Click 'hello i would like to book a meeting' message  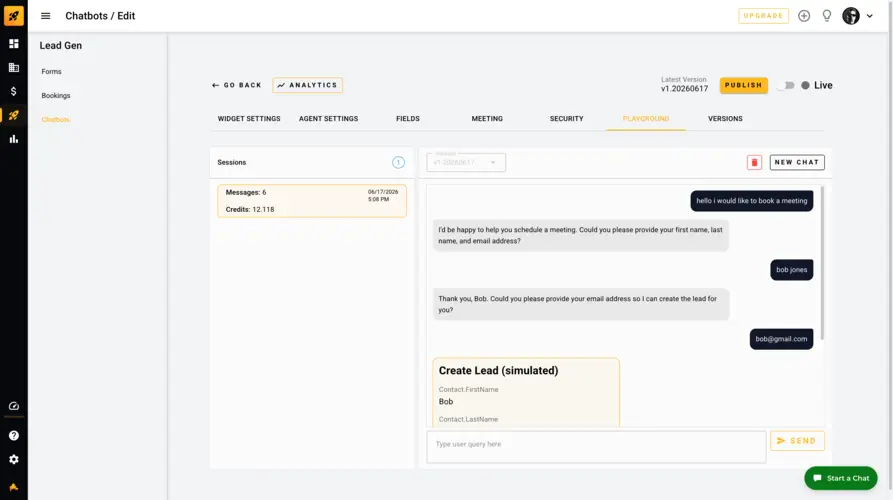(751, 201)
